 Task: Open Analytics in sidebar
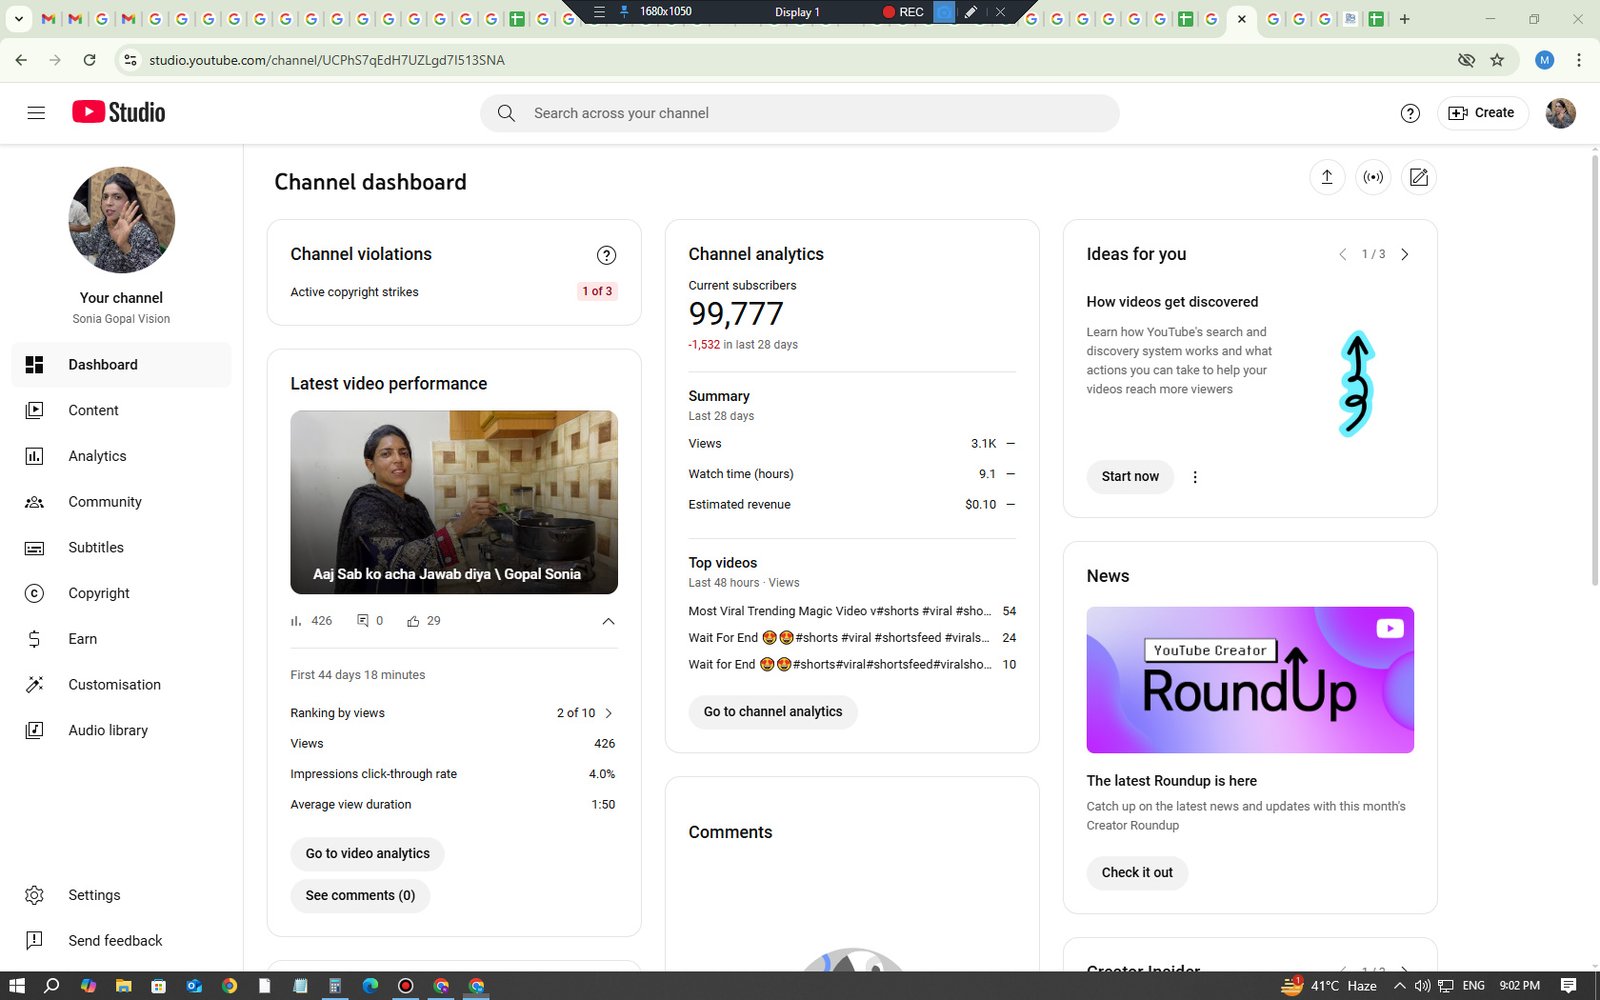[x=121, y=456]
